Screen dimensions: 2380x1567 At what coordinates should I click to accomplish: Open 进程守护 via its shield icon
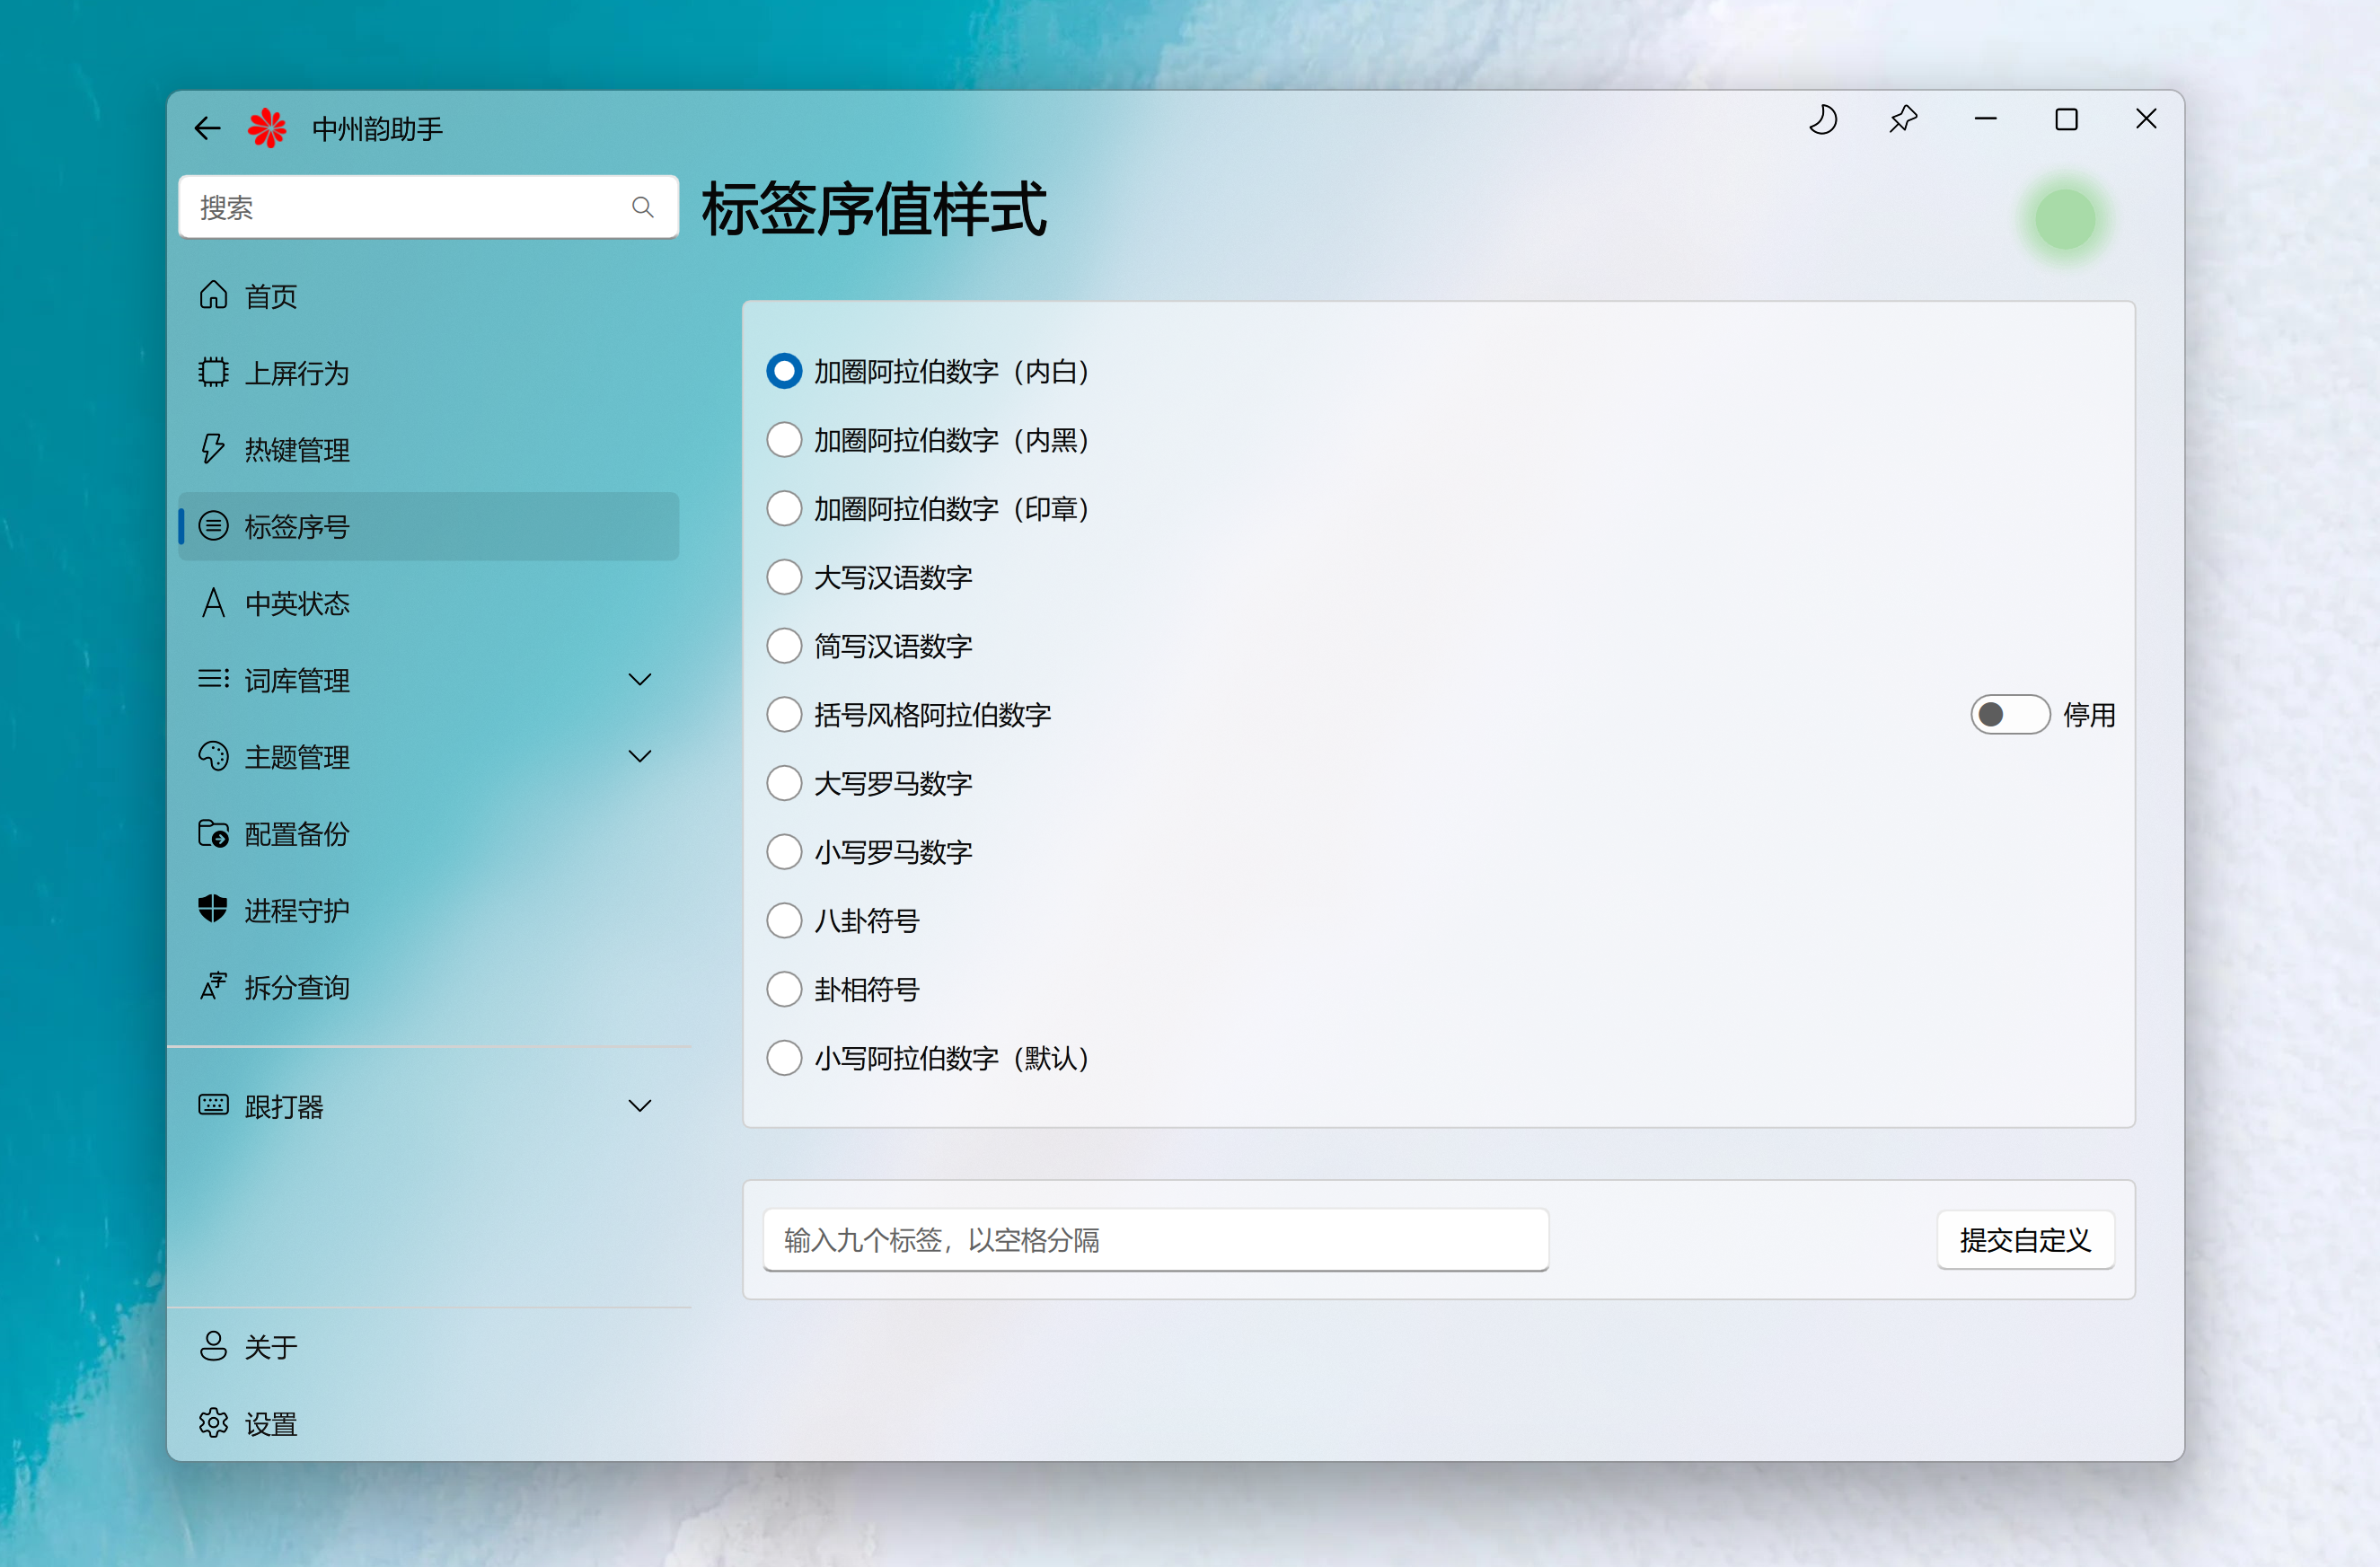click(x=213, y=910)
